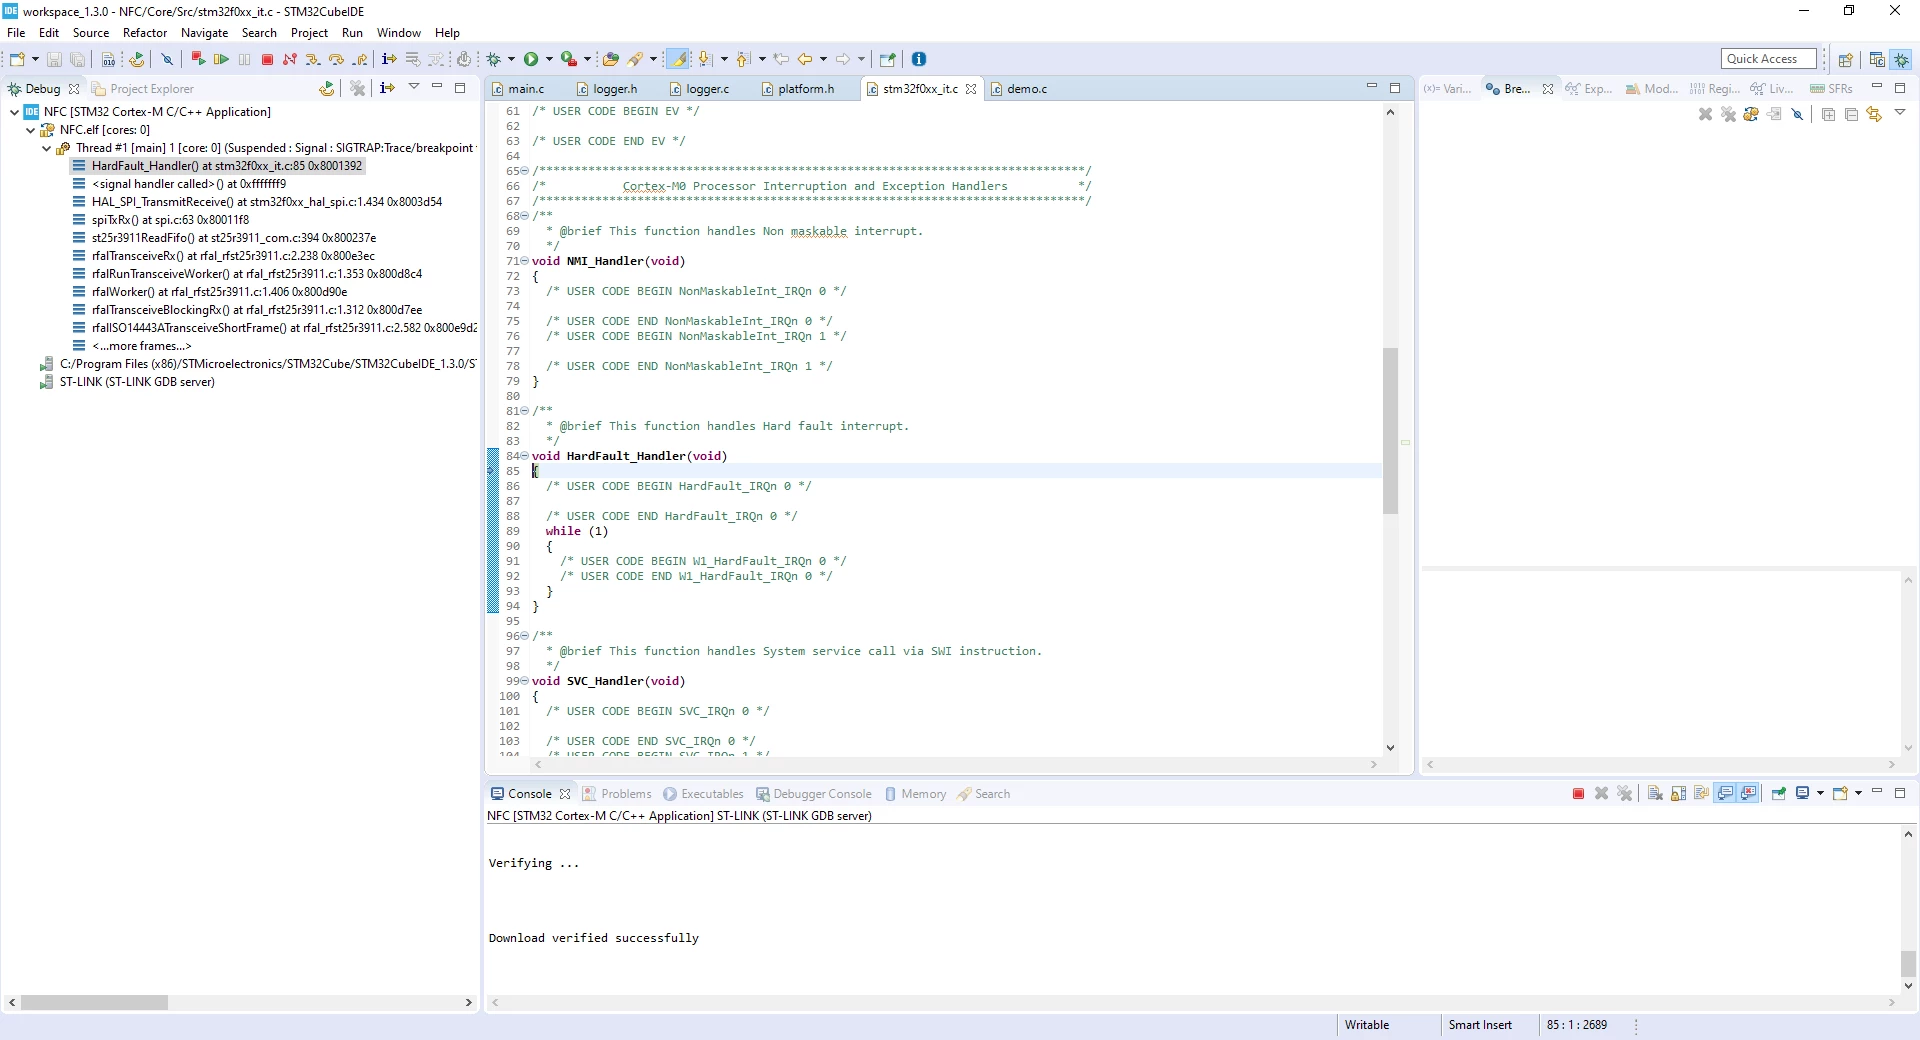Toggle Skip All Breakpoints in main toolbar
The height and width of the screenshot is (1040, 1920).
(167, 59)
